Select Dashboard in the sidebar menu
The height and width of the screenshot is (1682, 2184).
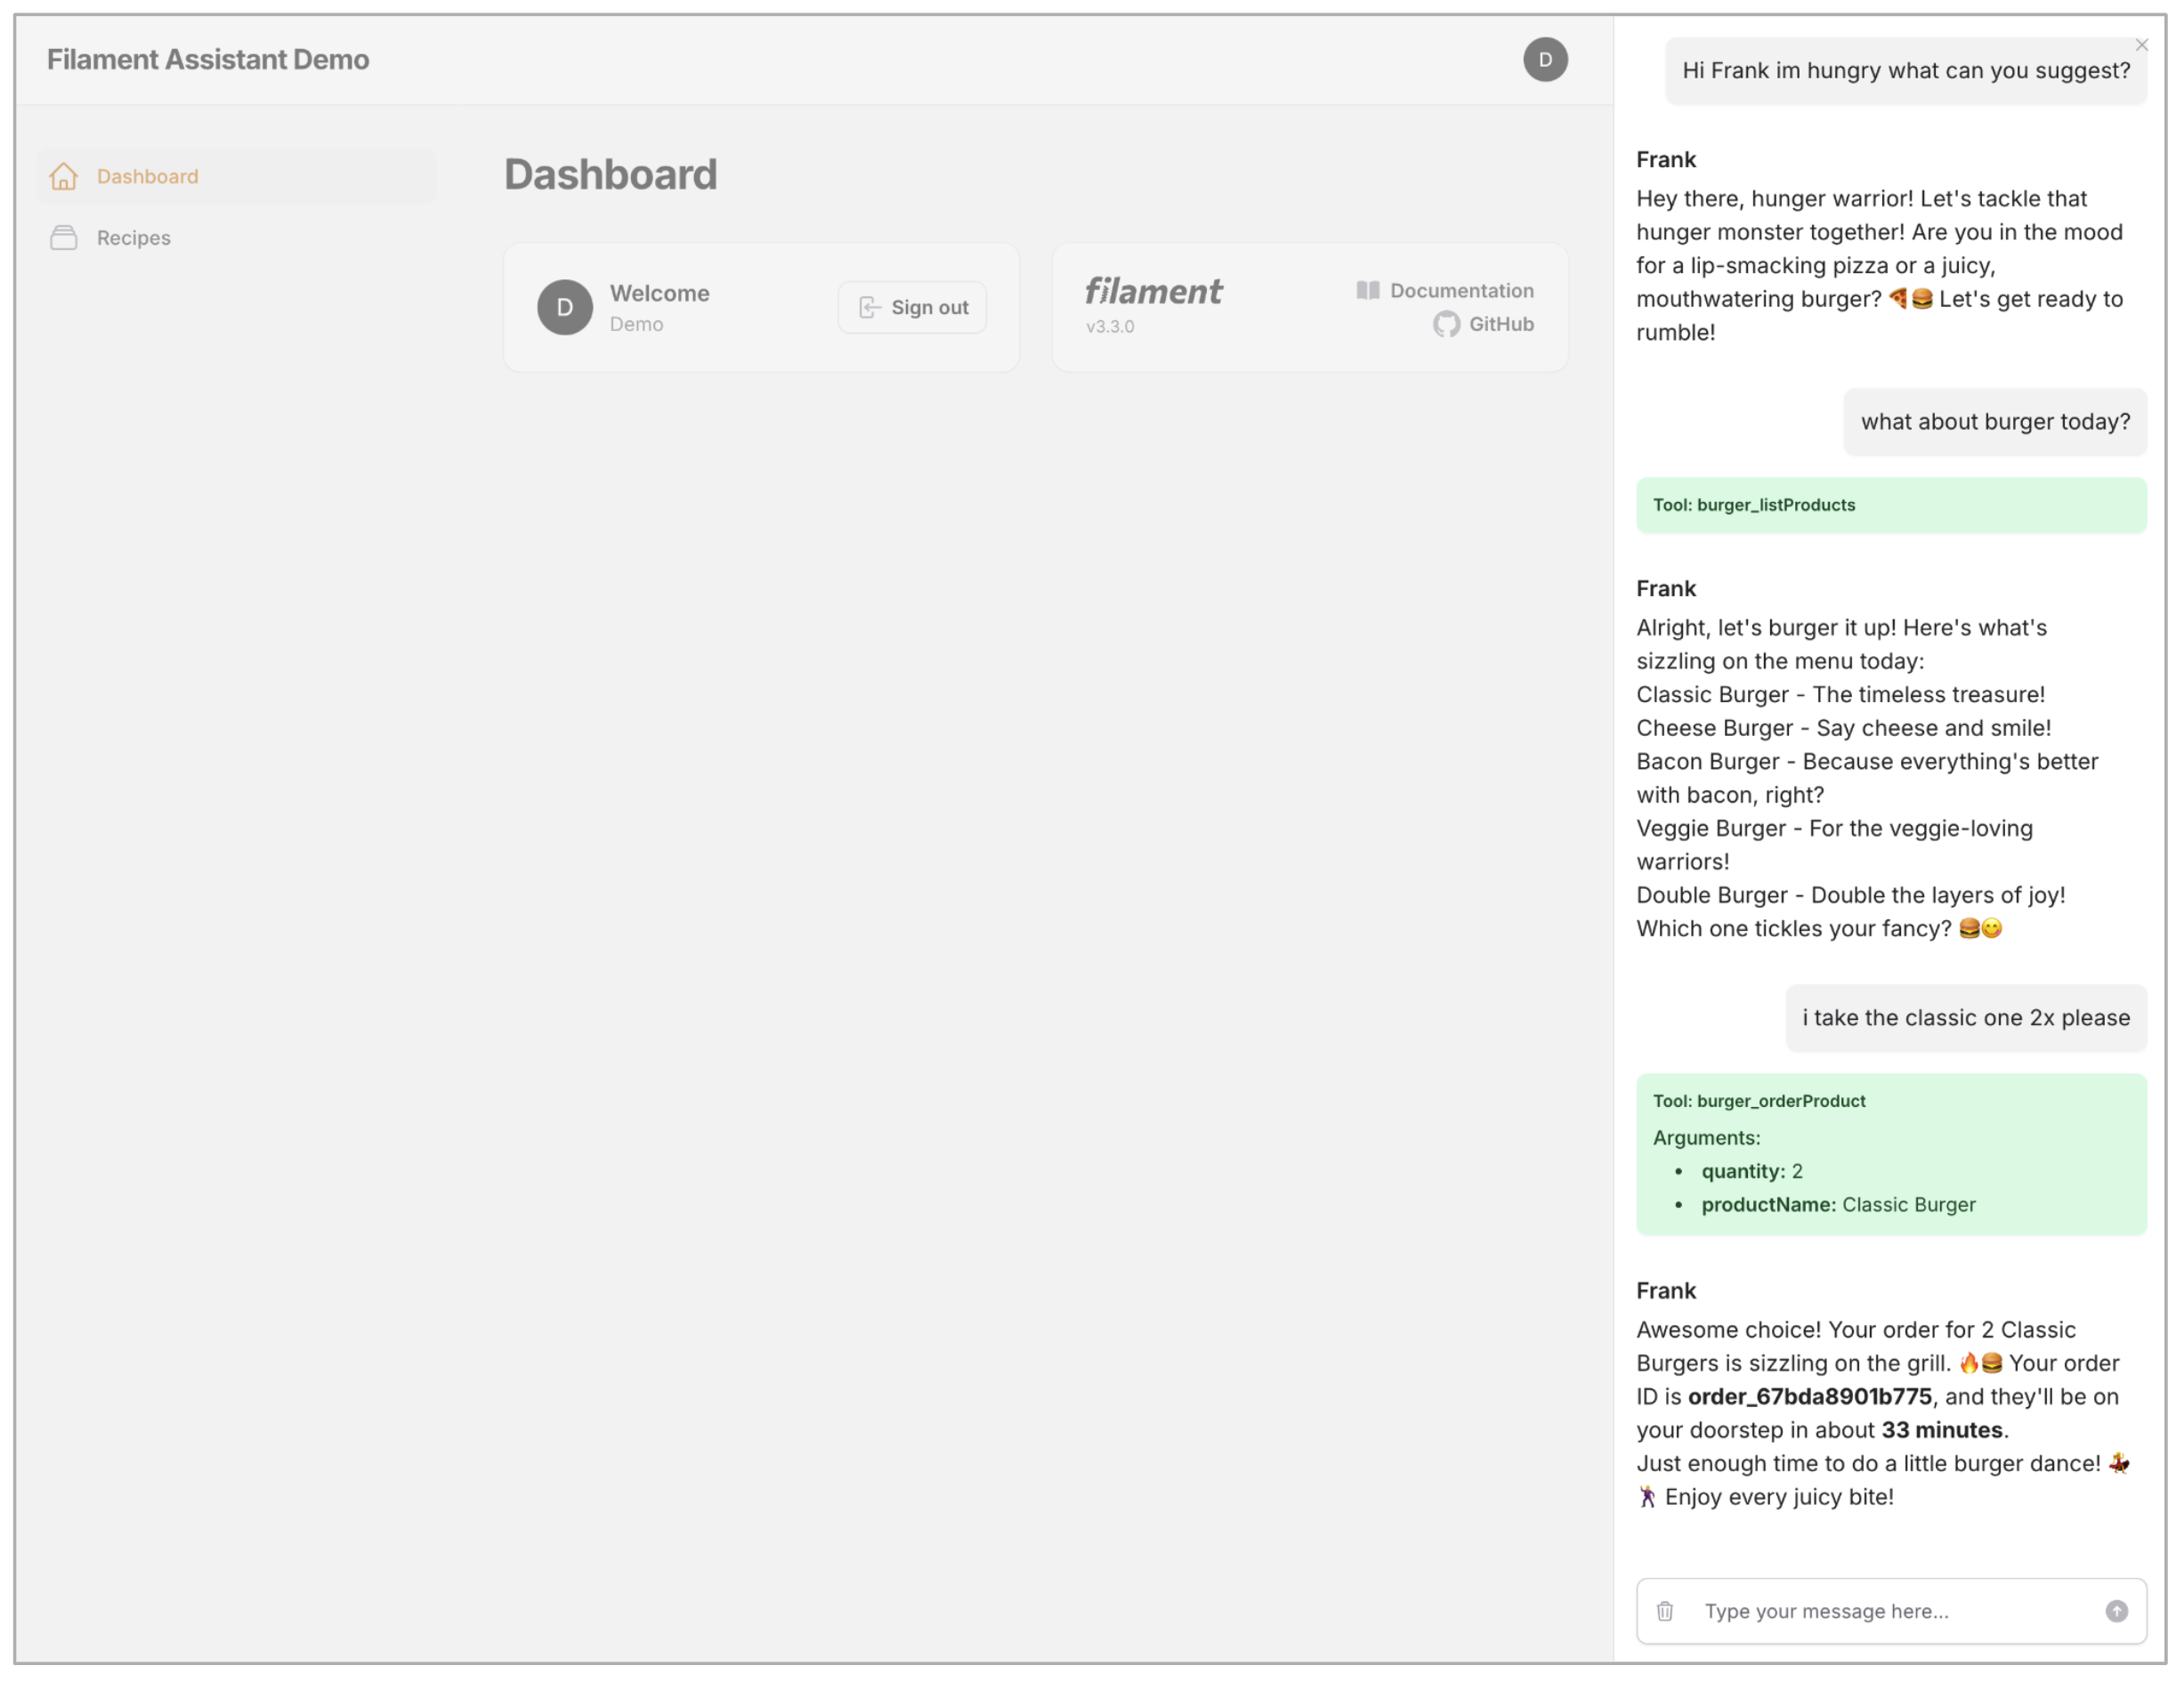click(x=148, y=176)
